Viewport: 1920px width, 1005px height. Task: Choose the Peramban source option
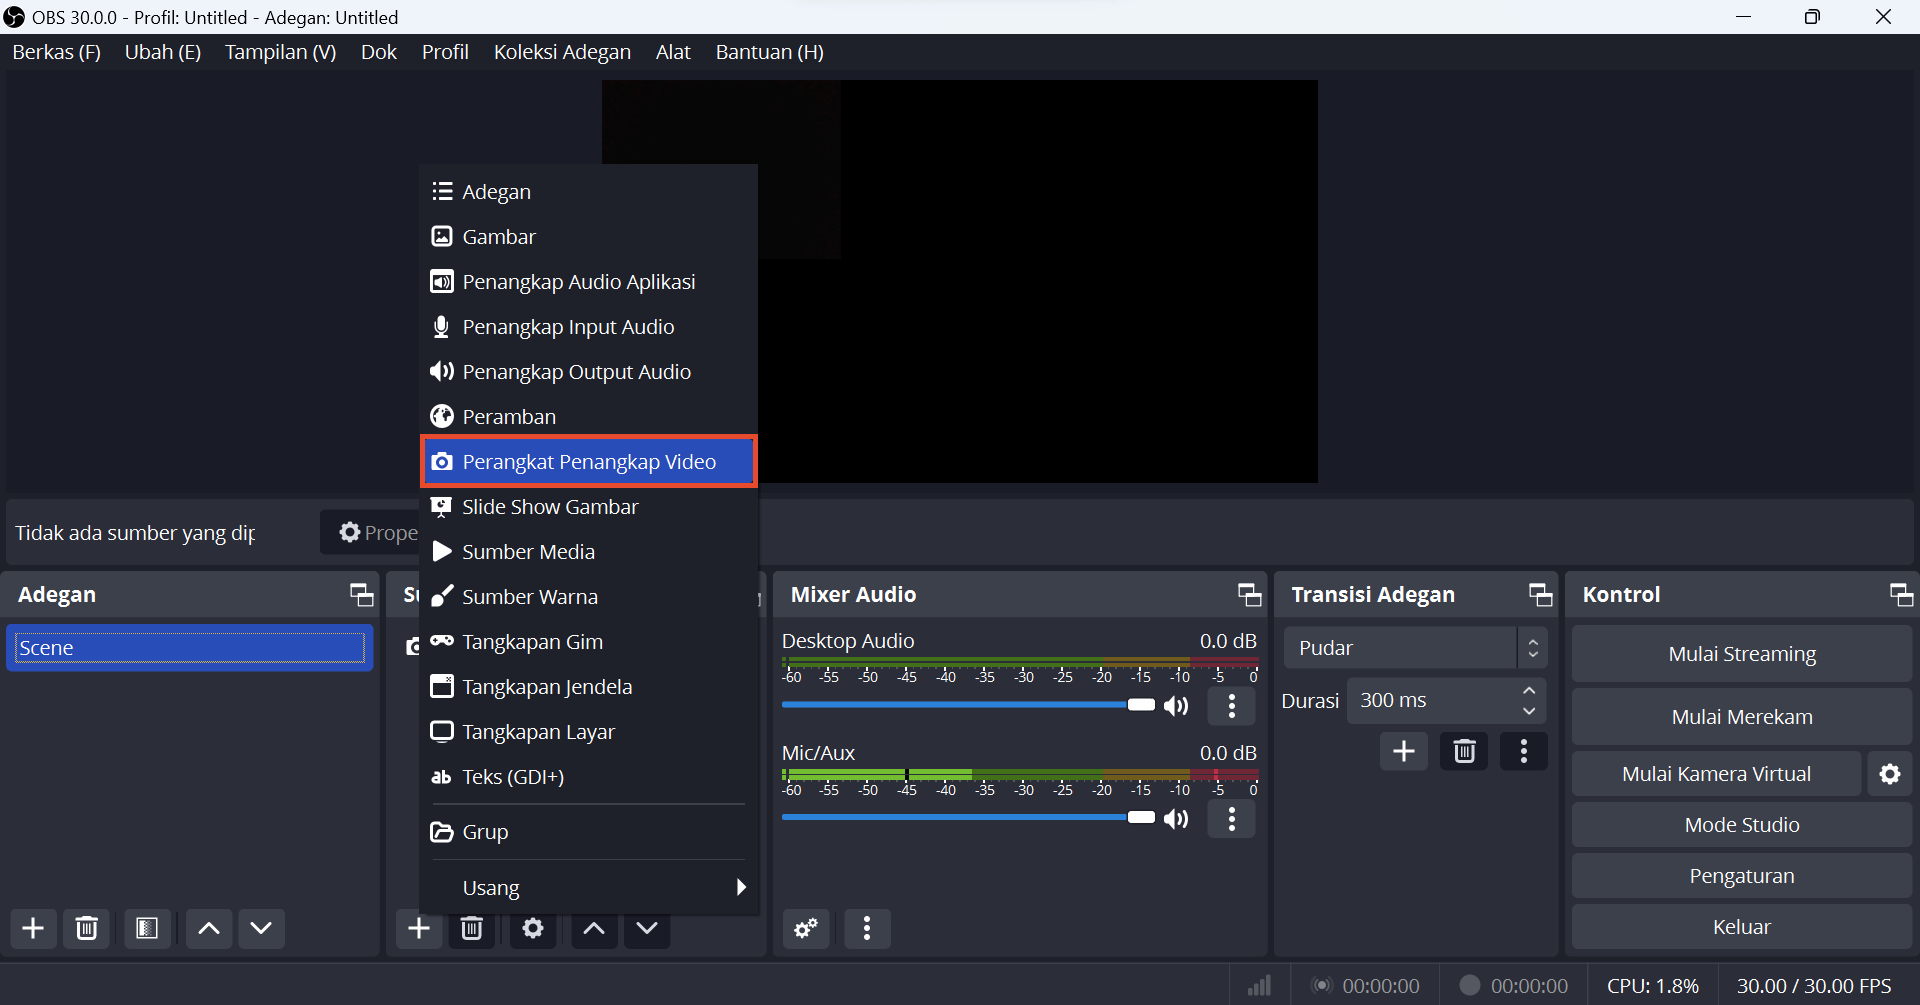point(508,416)
